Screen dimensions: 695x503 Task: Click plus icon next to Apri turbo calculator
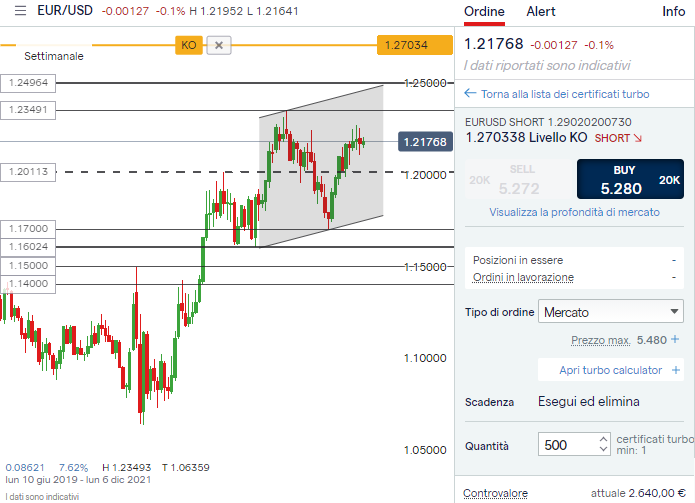[x=675, y=370]
